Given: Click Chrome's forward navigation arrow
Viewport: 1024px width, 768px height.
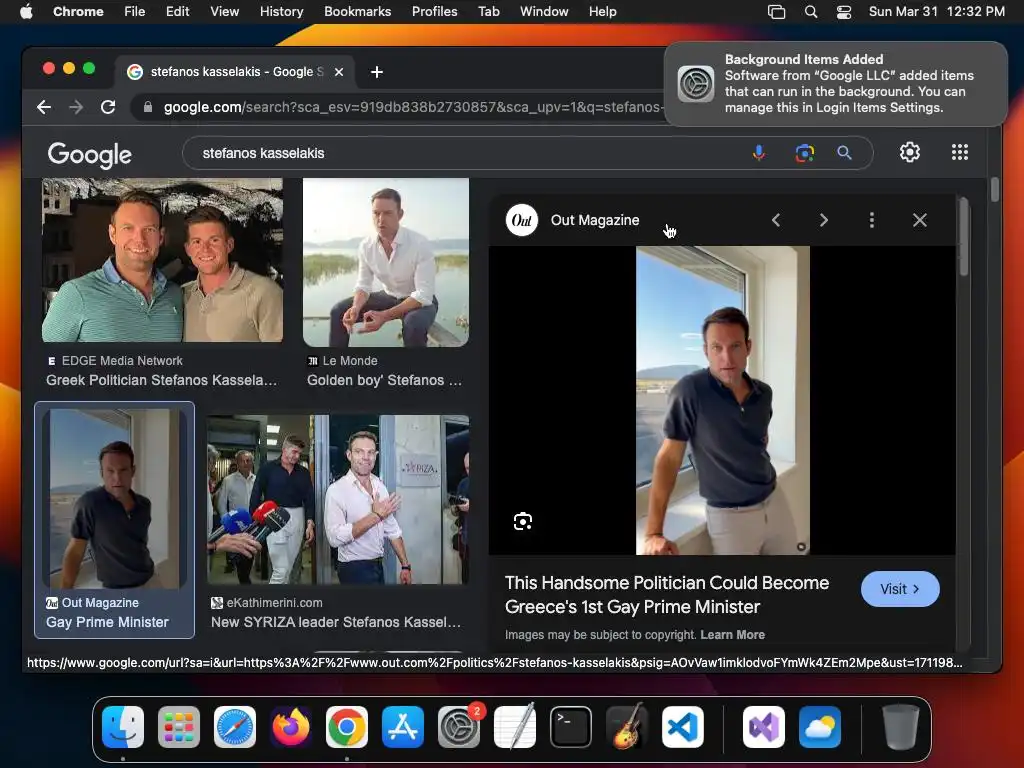Looking at the screenshot, I should coord(76,107).
